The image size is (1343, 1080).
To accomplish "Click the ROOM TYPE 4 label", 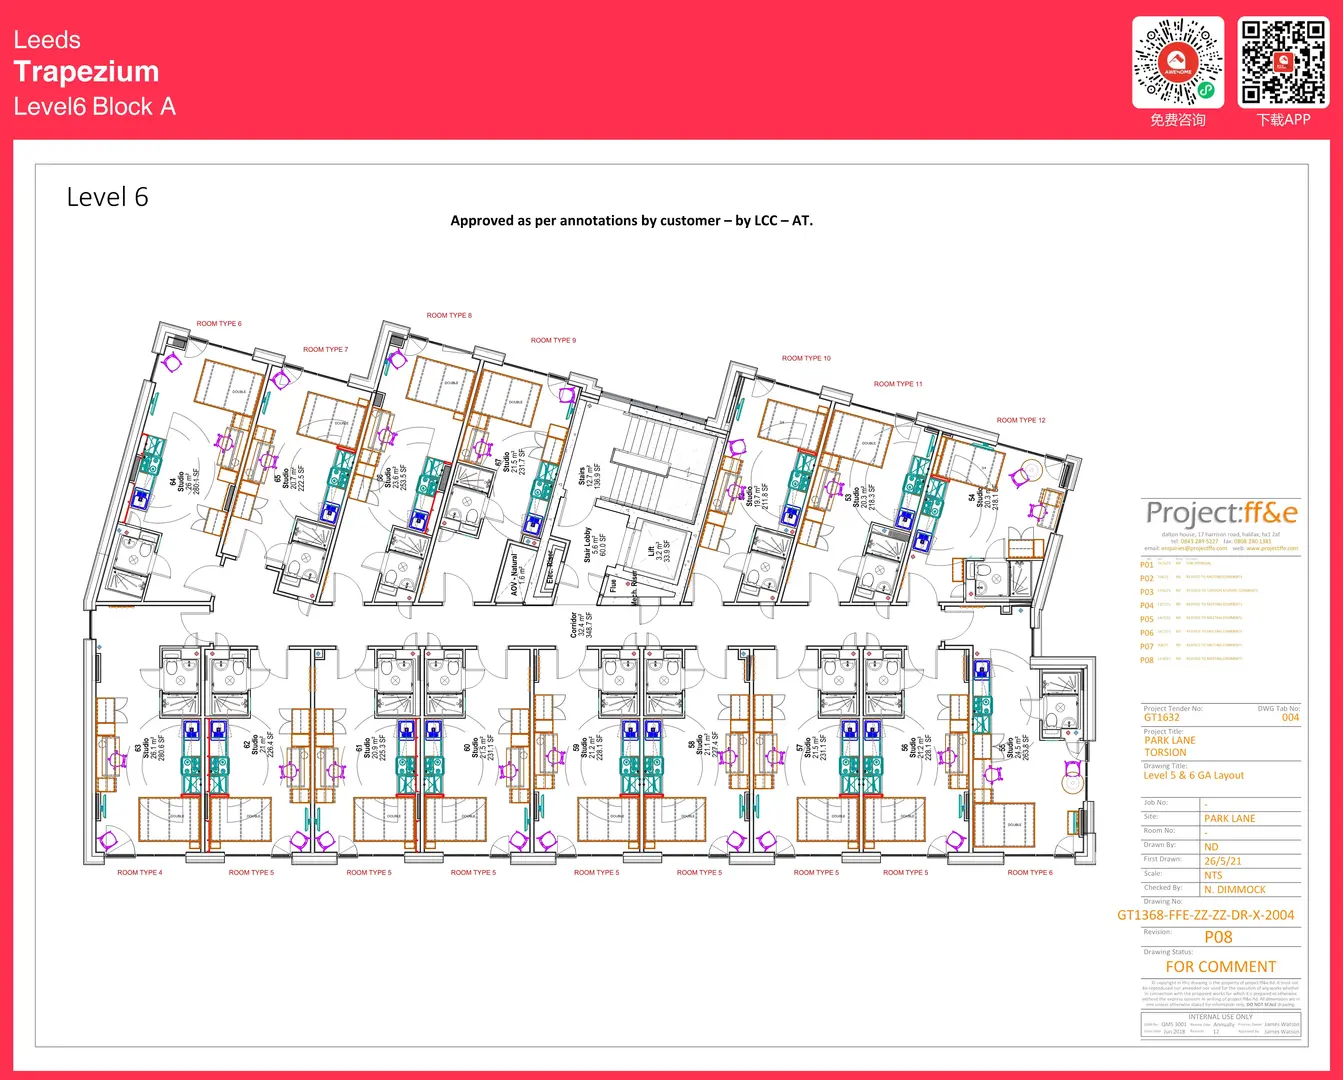I will coord(139,873).
